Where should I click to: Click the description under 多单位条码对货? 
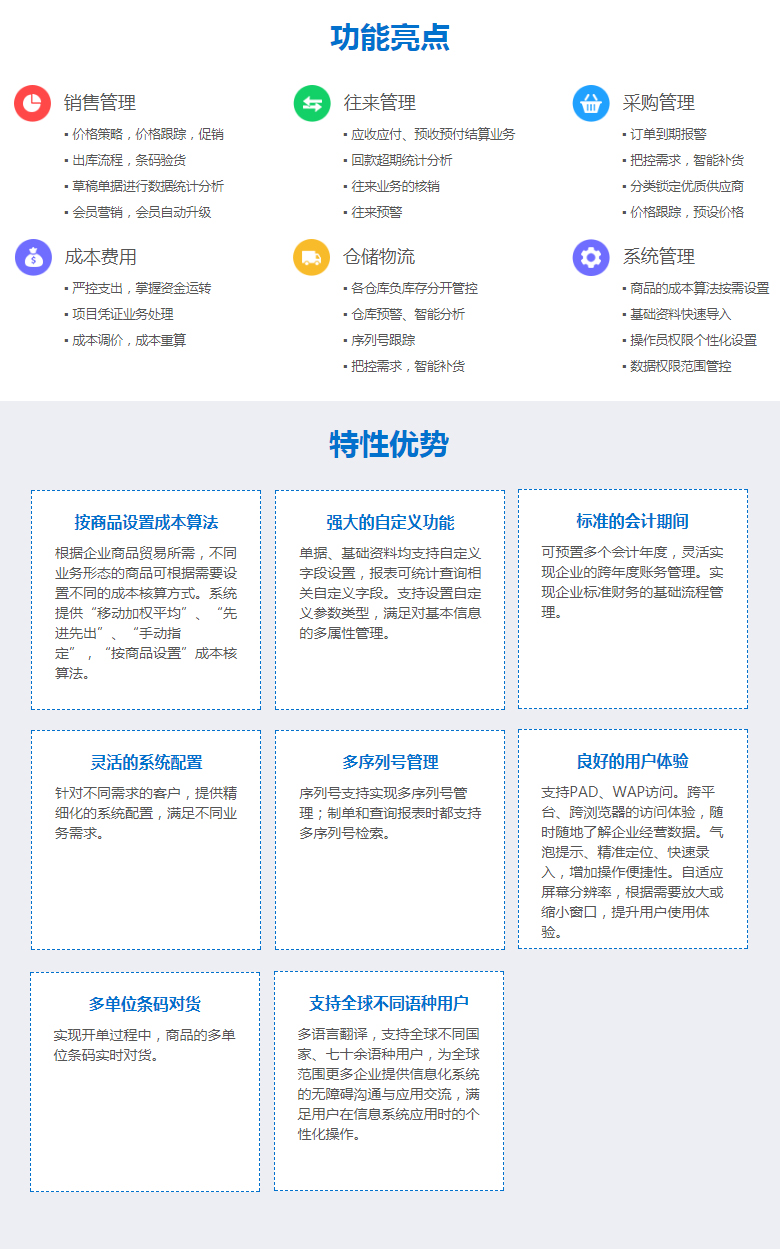tap(145, 1045)
